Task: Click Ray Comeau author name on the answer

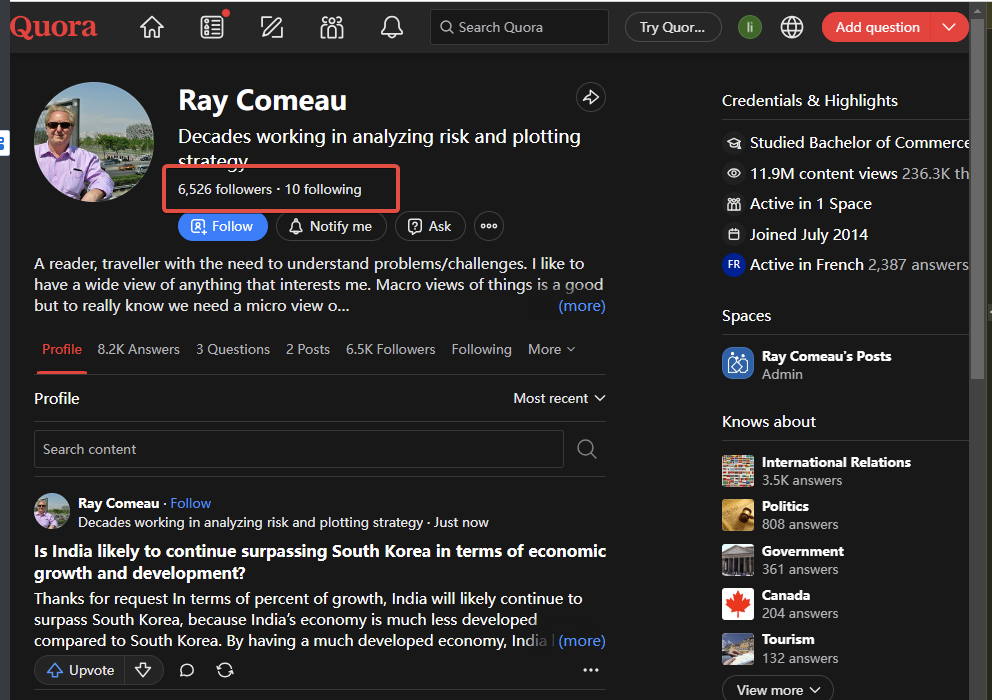Action: coord(118,503)
